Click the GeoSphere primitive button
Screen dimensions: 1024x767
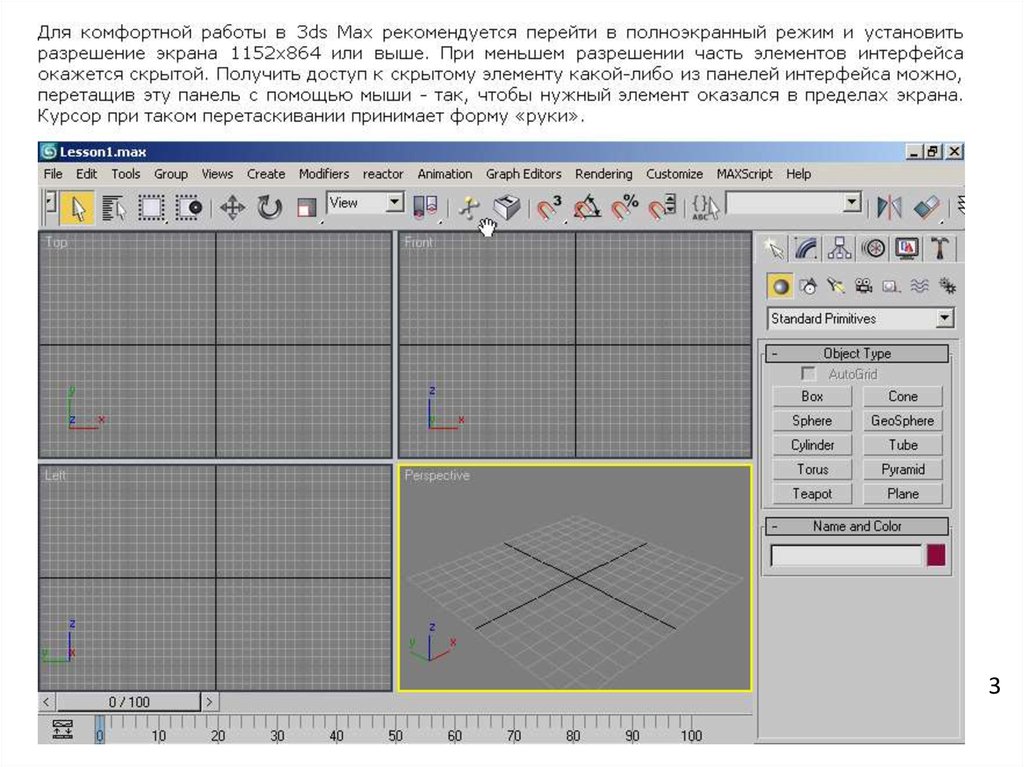(902, 421)
